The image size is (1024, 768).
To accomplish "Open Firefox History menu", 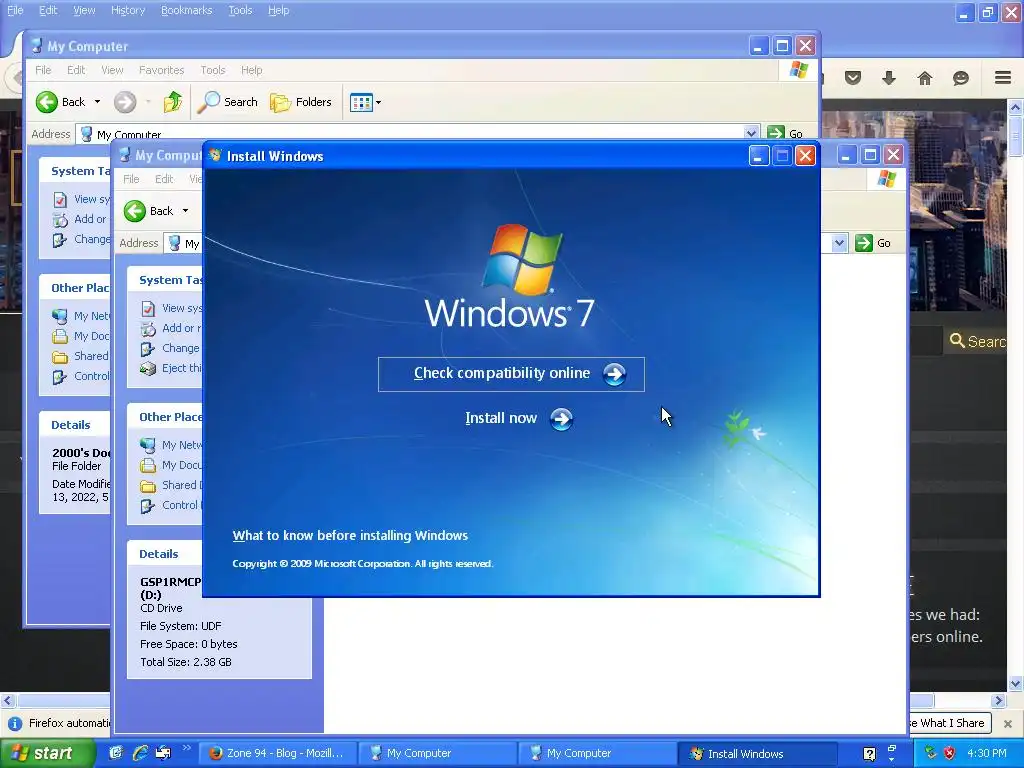I will click(x=127, y=10).
